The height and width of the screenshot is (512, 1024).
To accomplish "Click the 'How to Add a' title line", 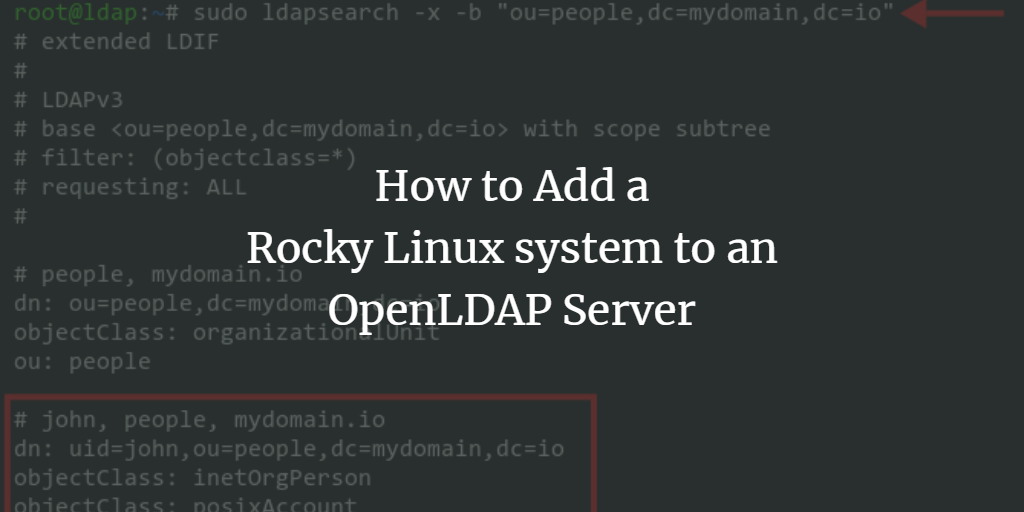I will 512,187.
